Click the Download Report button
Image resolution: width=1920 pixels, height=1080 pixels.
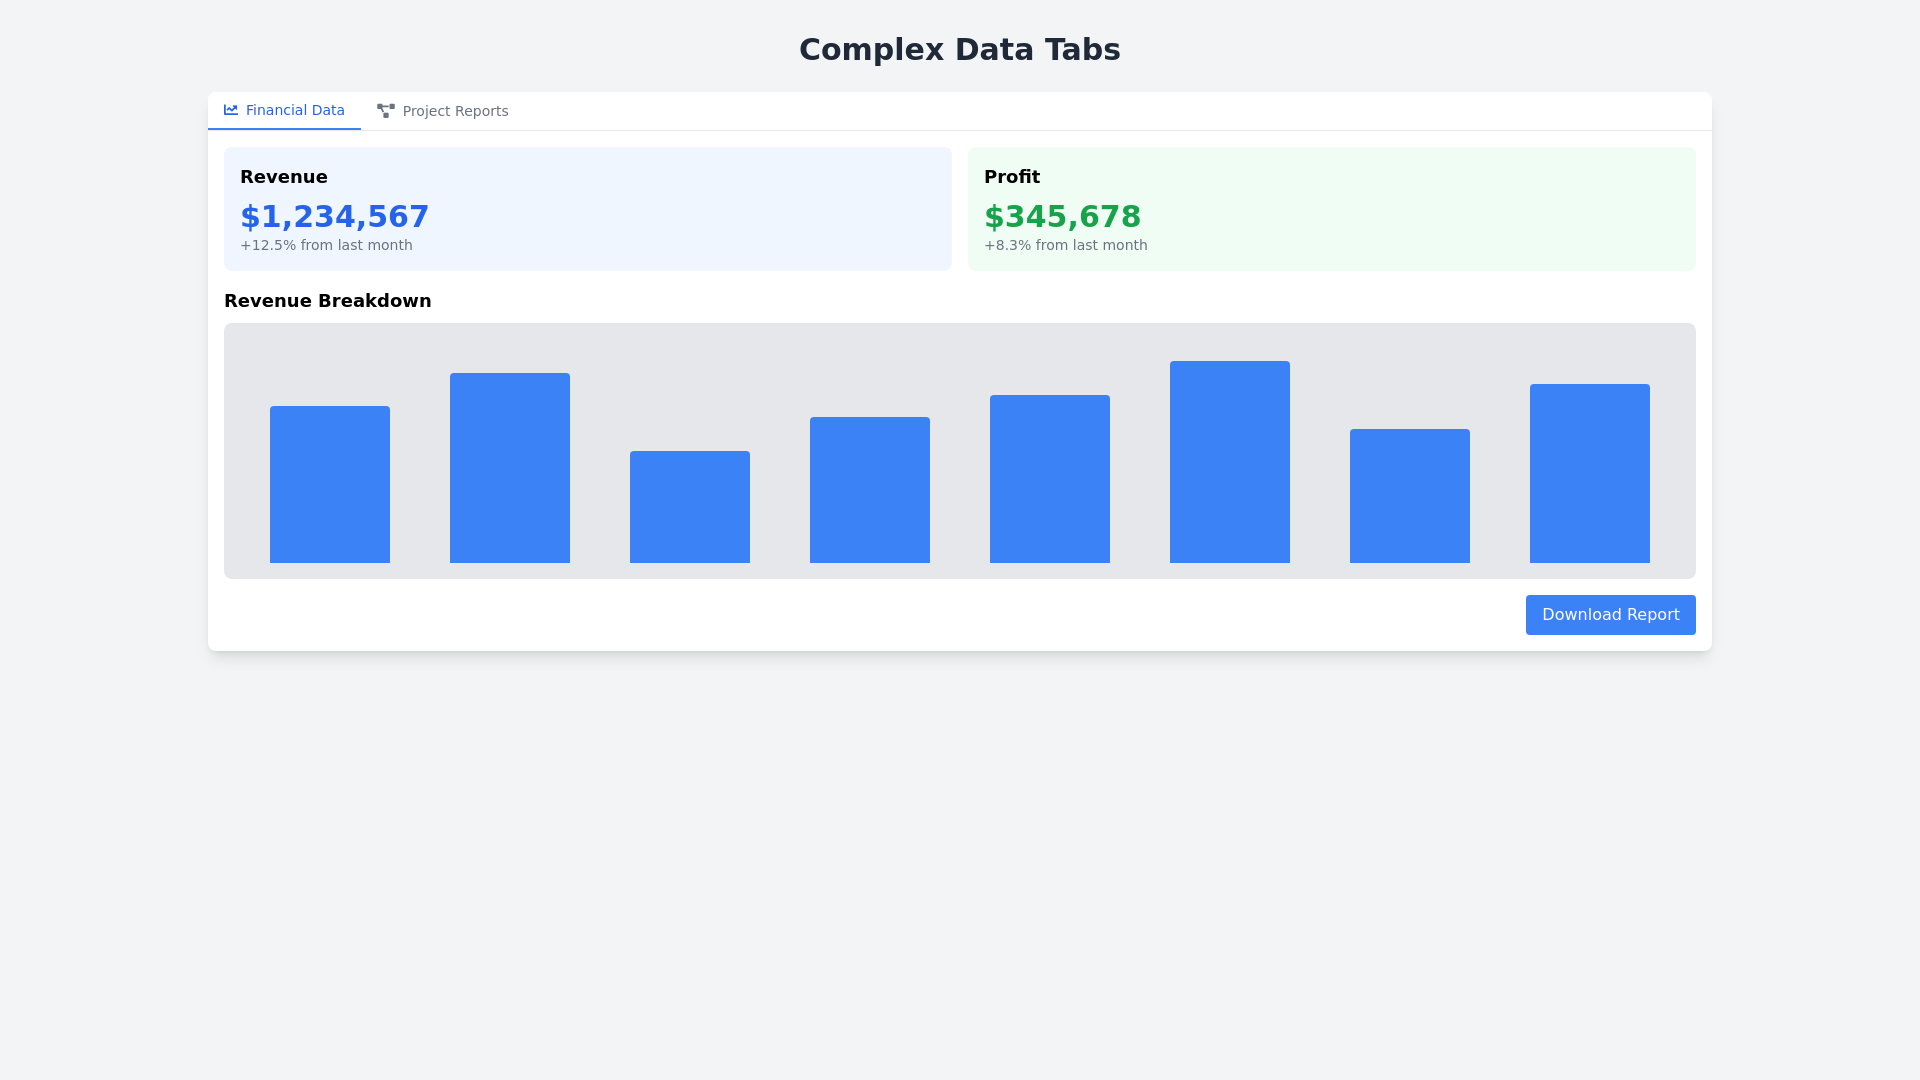click(1610, 614)
